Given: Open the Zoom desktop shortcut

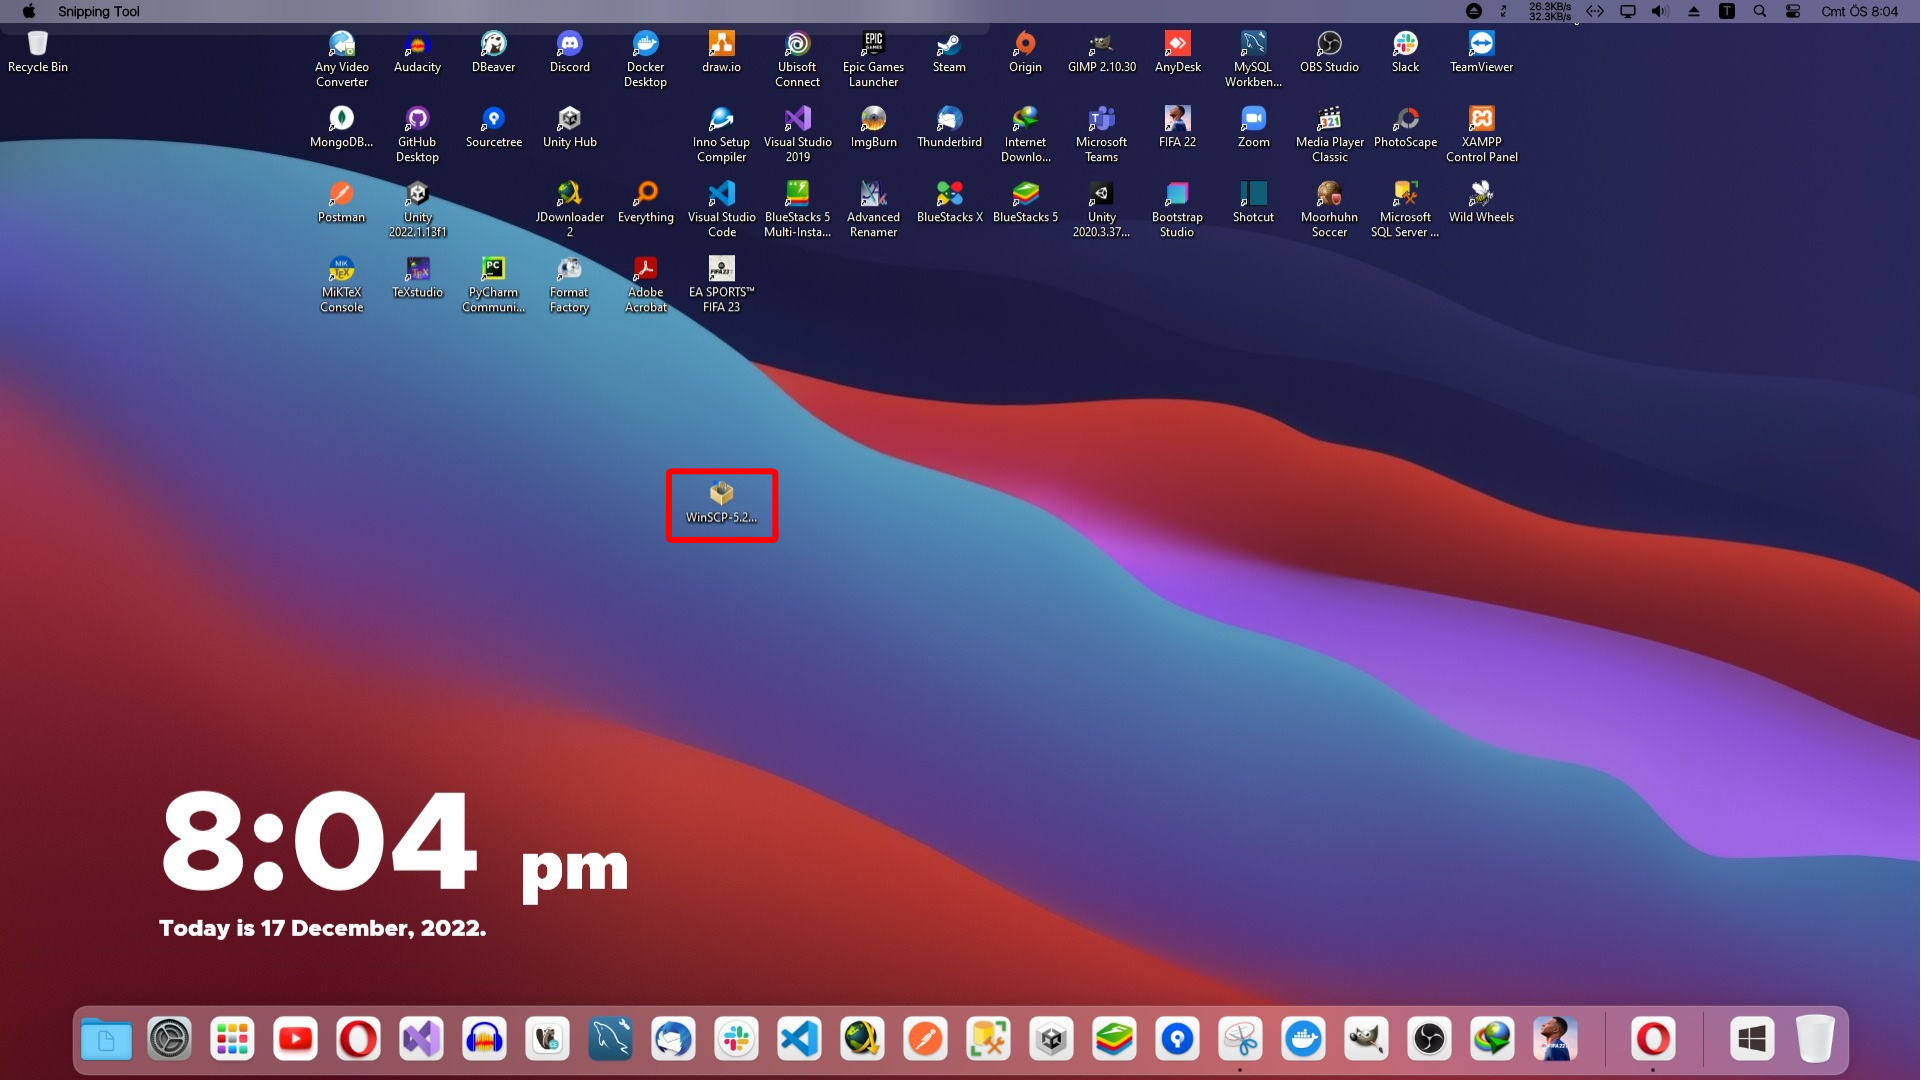Looking at the screenshot, I should (x=1254, y=127).
